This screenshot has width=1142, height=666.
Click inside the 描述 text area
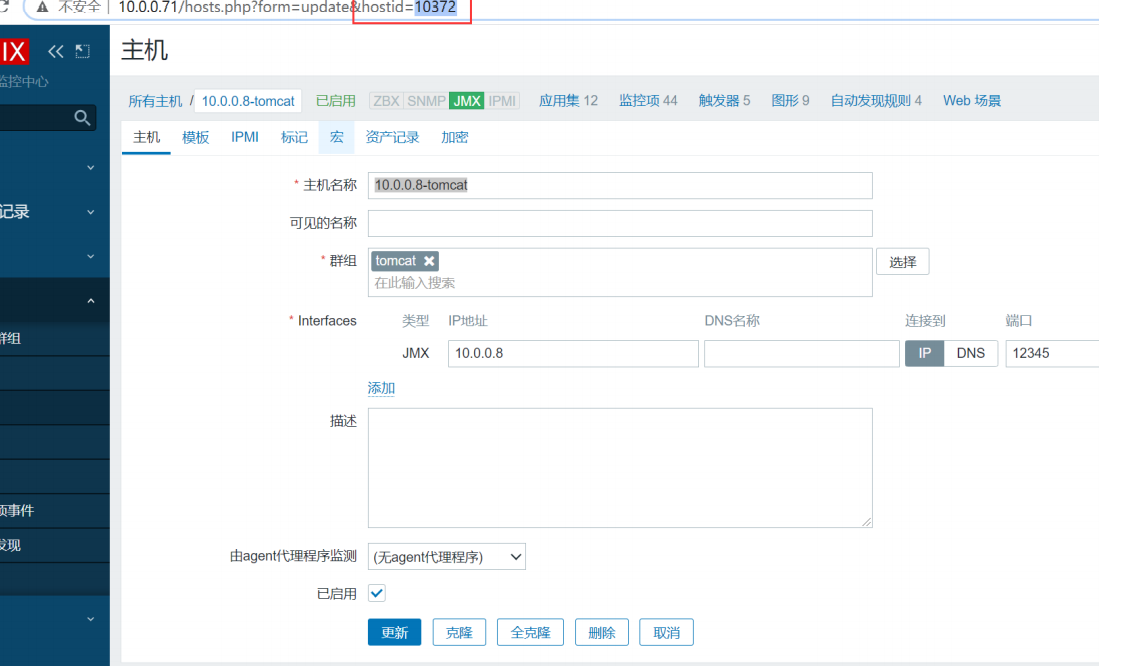pyautogui.click(x=620, y=468)
